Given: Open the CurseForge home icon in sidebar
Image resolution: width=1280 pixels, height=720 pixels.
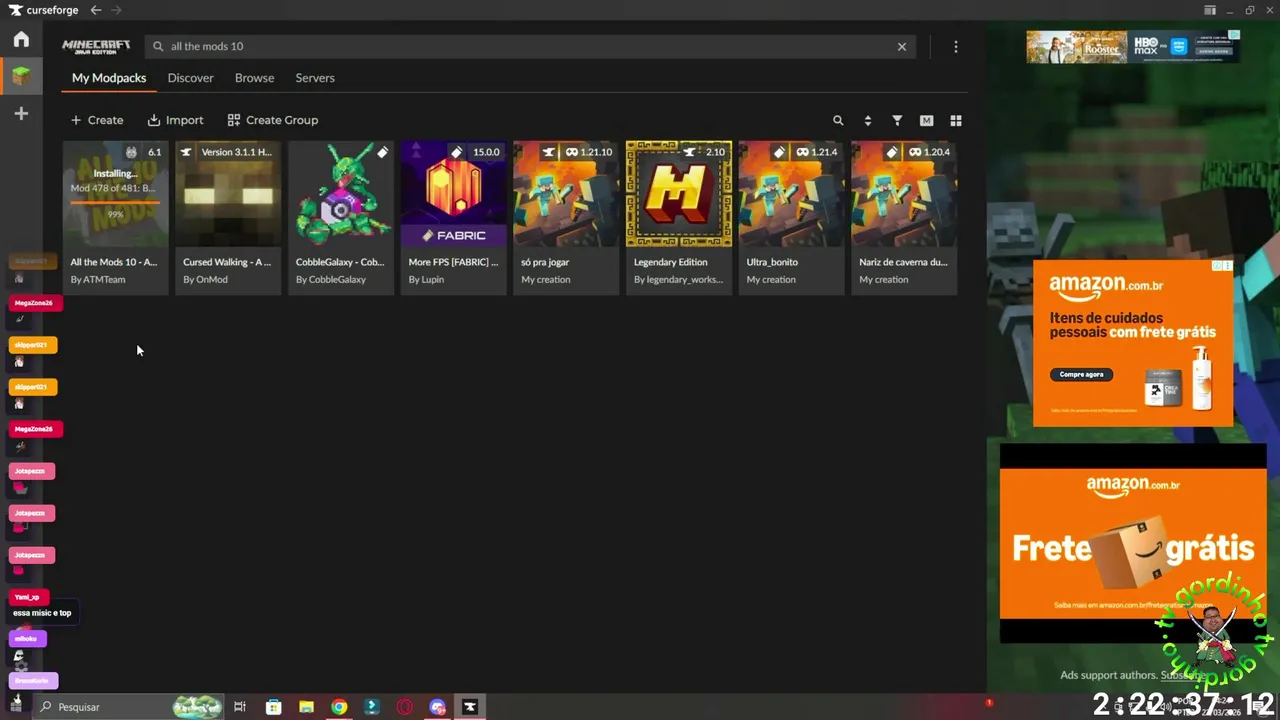Looking at the screenshot, I should (x=21, y=40).
